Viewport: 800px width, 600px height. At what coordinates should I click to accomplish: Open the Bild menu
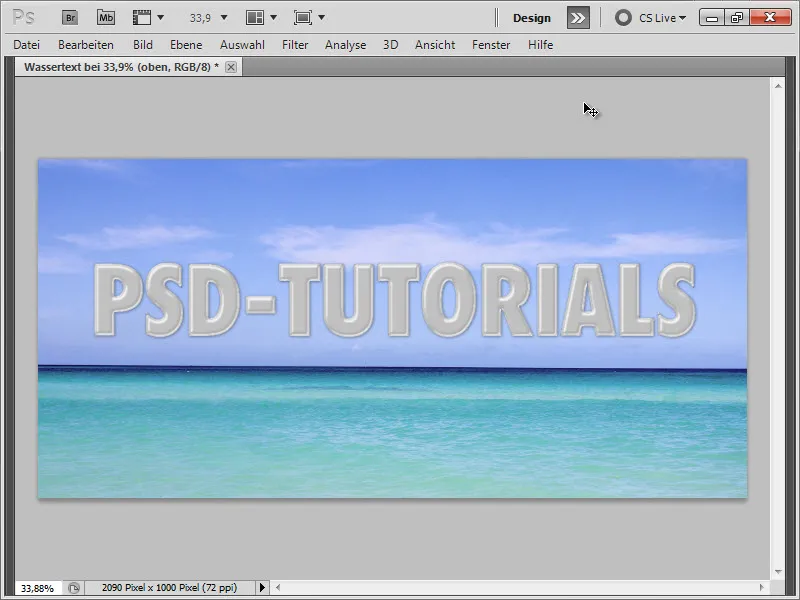pos(143,45)
